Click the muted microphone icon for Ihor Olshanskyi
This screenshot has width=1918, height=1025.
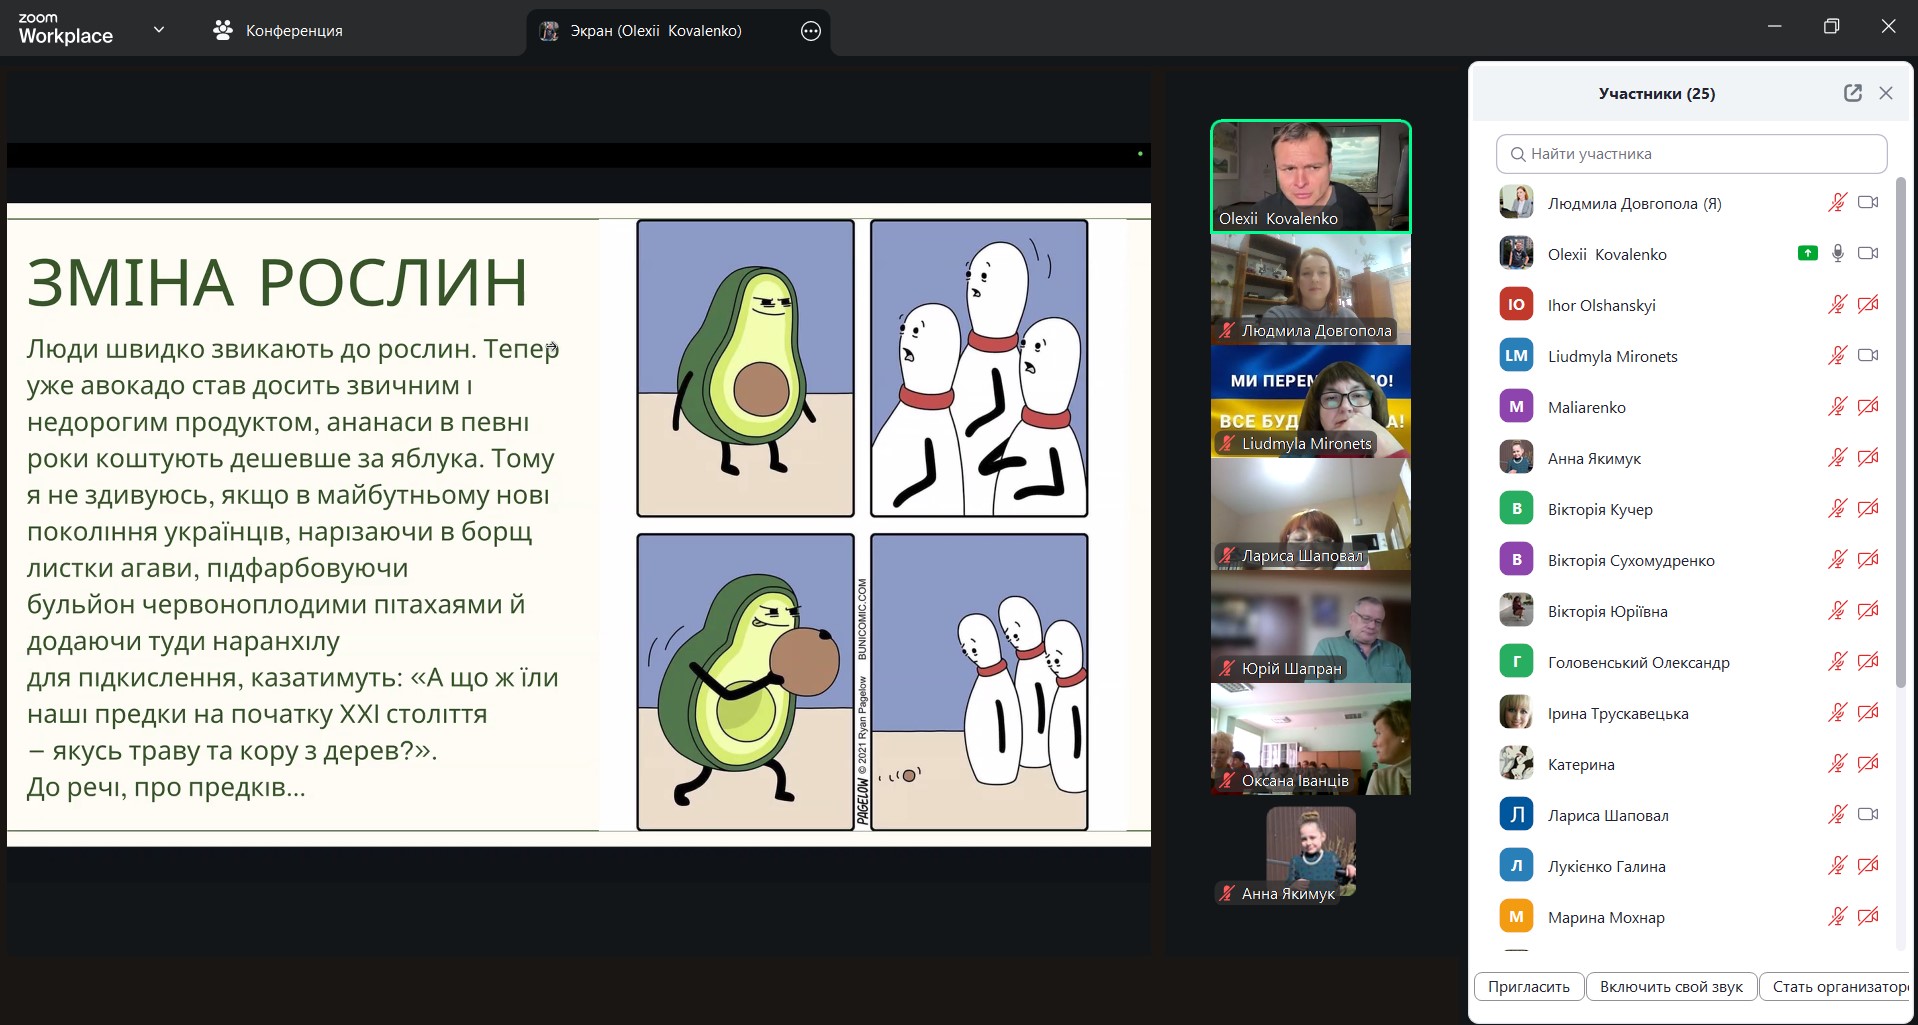pos(1837,305)
